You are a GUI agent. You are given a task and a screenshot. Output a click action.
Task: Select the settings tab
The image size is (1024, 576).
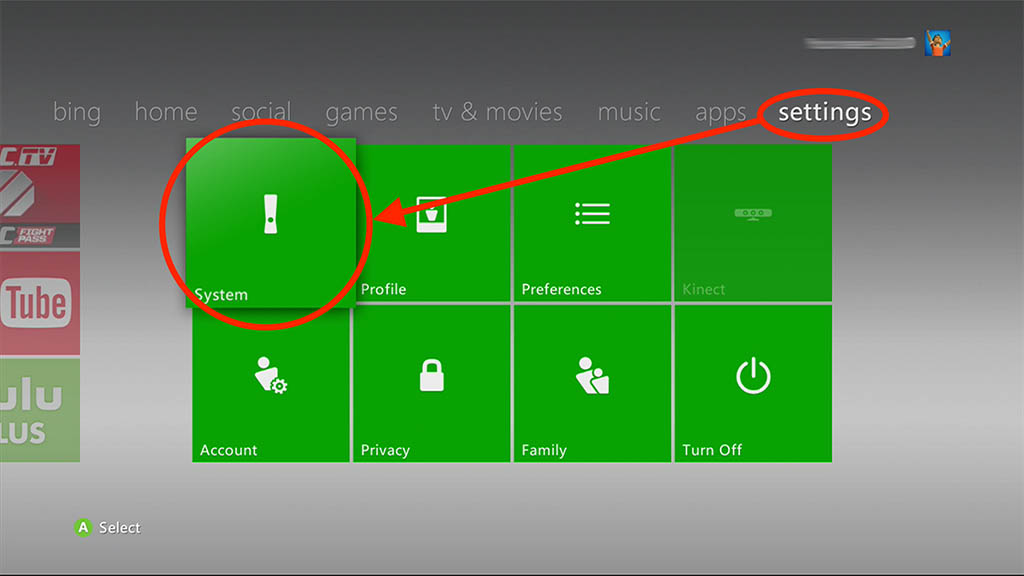point(825,113)
